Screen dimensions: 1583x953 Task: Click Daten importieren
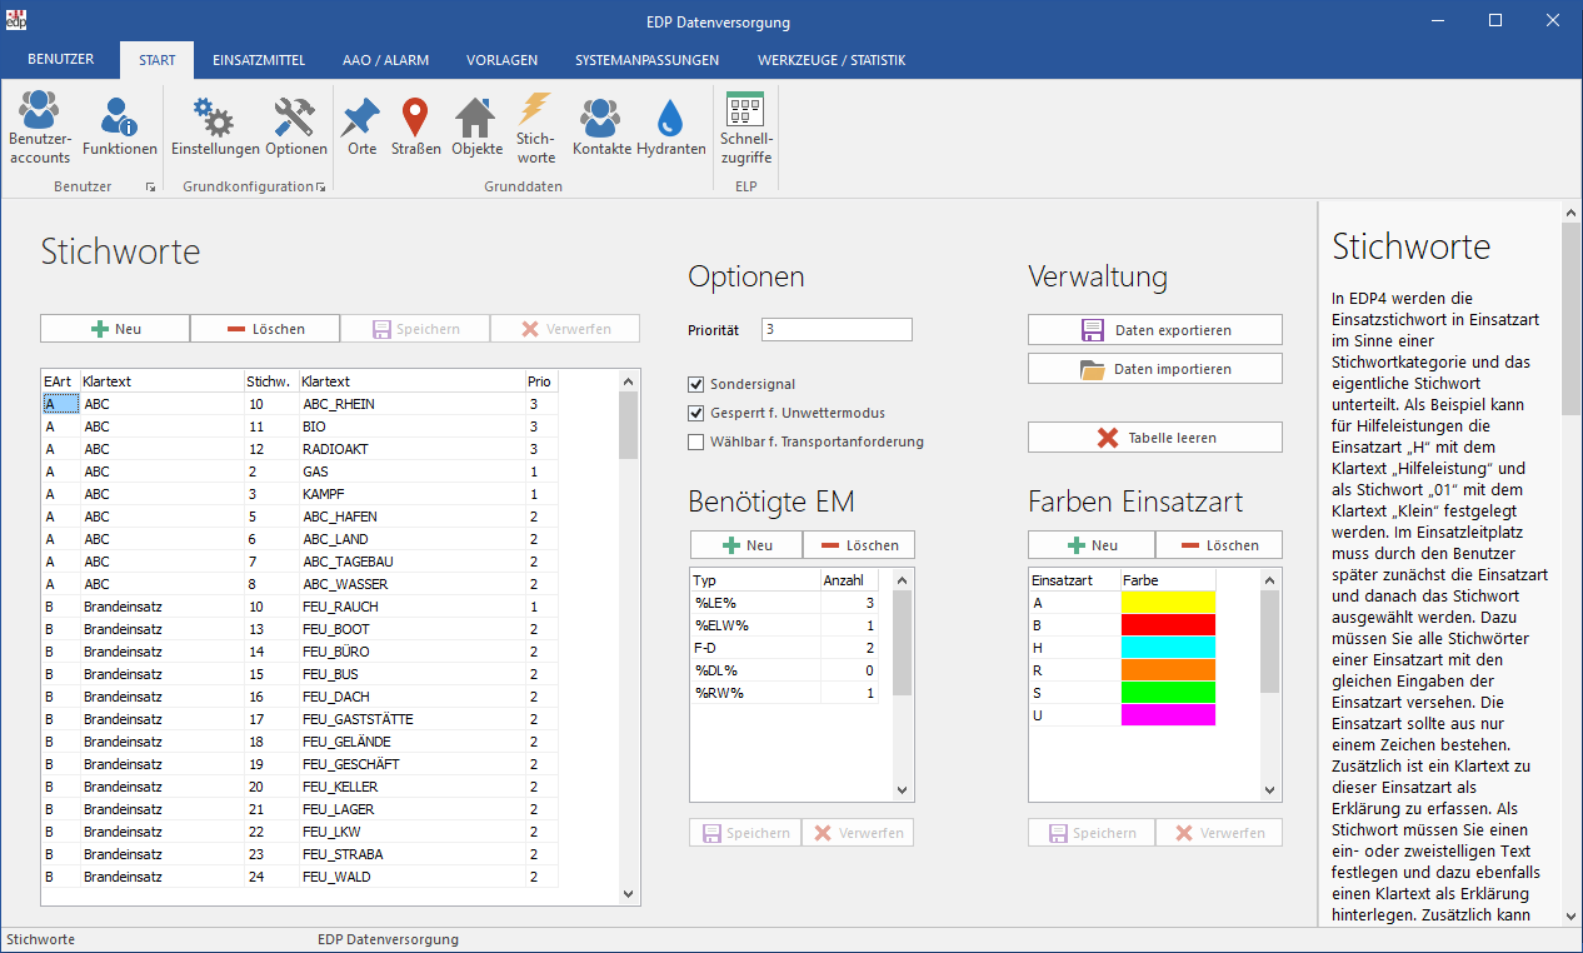(x=1155, y=369)
